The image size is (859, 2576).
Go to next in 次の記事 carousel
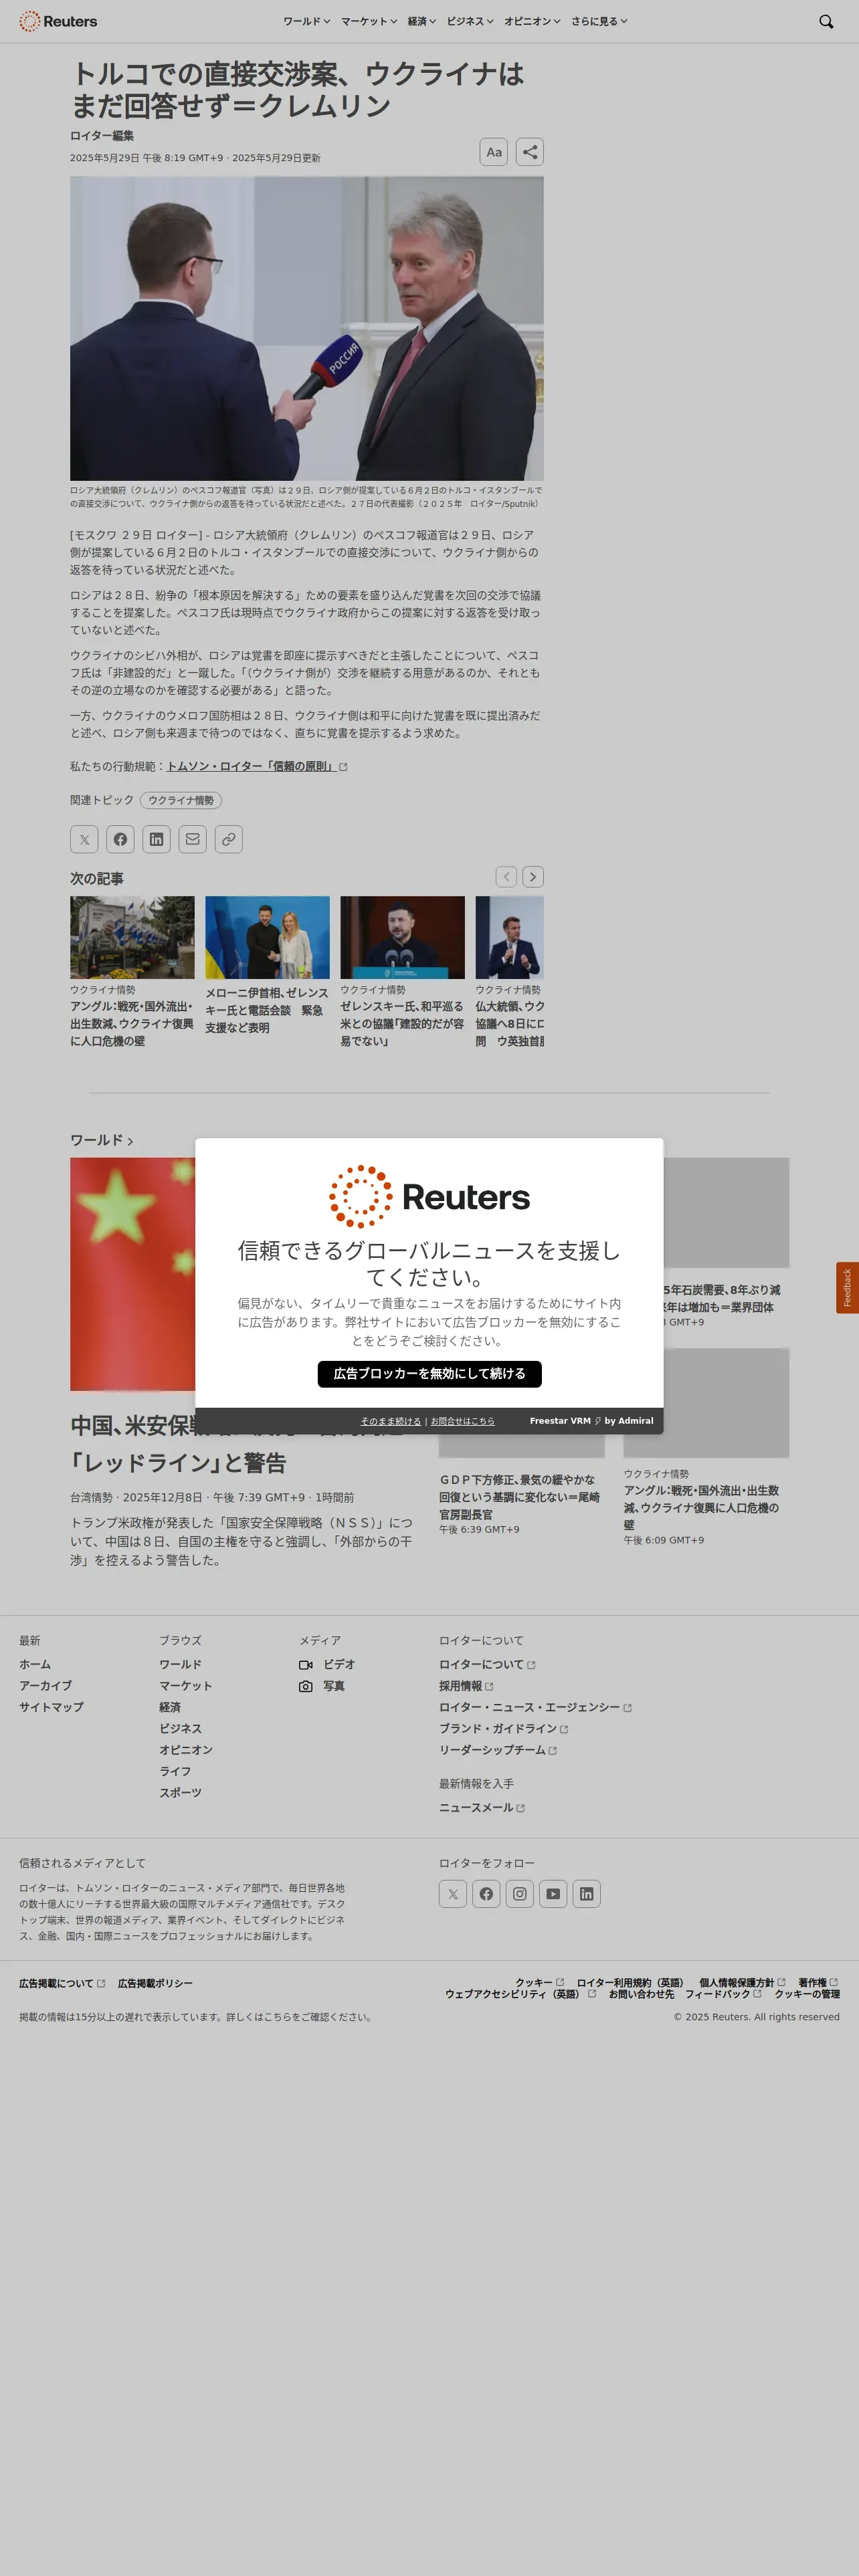tap(533, 877)
